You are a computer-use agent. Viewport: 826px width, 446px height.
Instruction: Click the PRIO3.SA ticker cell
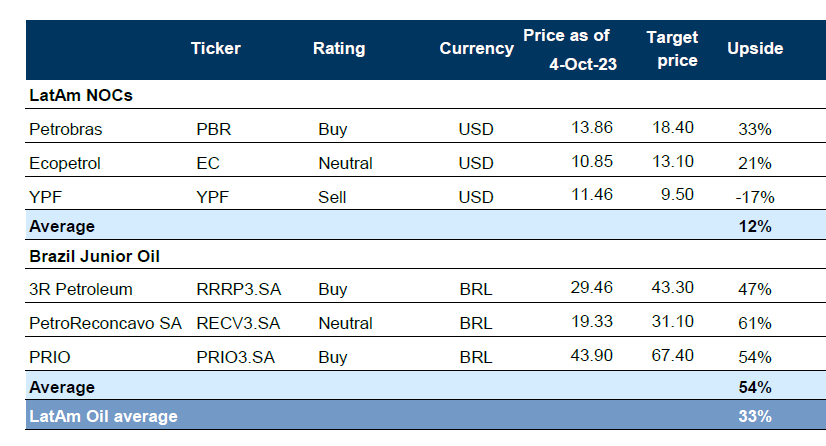click(x=236, y=356)
